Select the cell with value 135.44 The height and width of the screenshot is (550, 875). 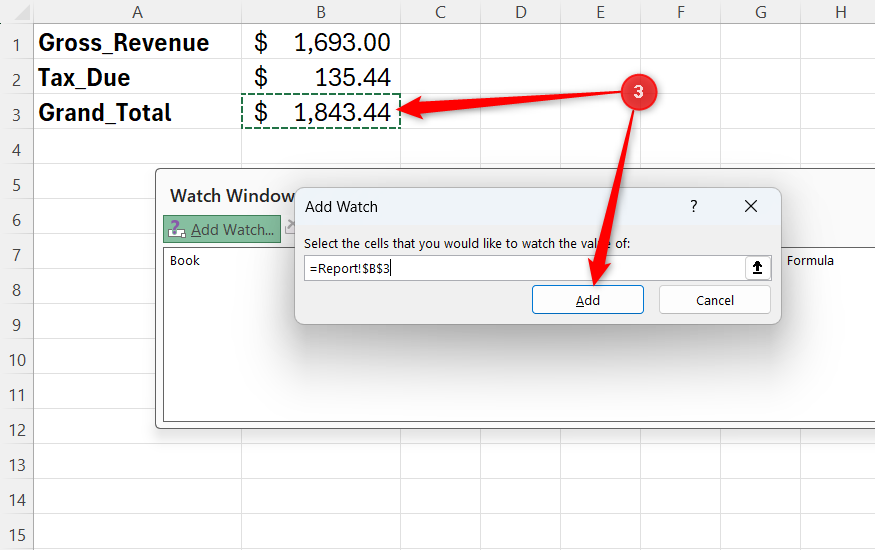(x=321, y=77)
